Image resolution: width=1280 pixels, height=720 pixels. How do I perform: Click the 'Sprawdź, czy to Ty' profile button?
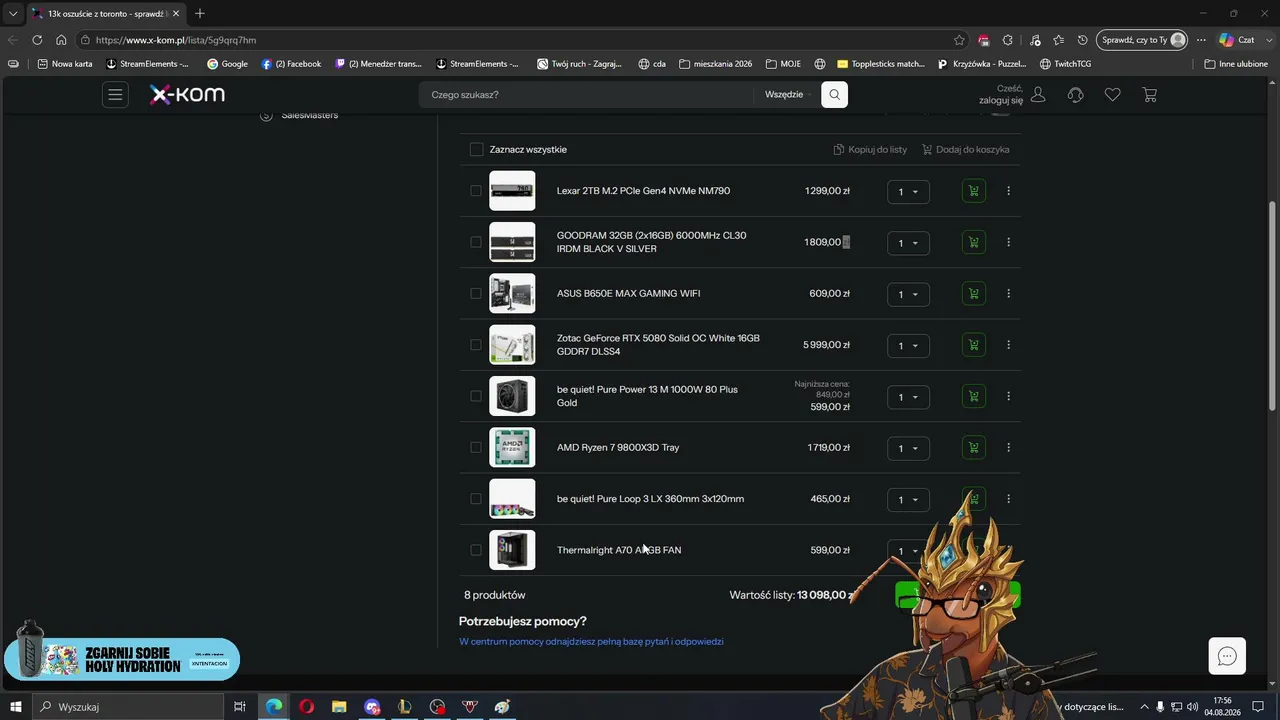tap(1142, 40)
